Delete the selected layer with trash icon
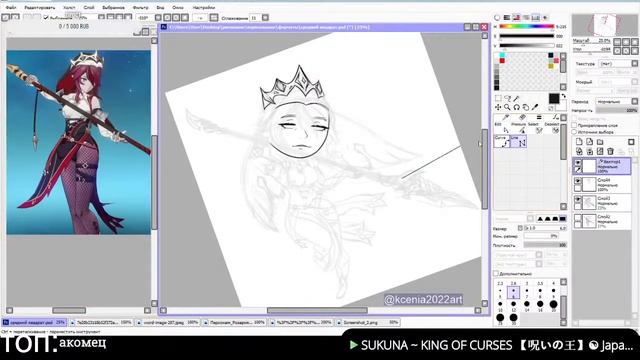Screen dimensions: 640x360 click(x=611, y=151)
